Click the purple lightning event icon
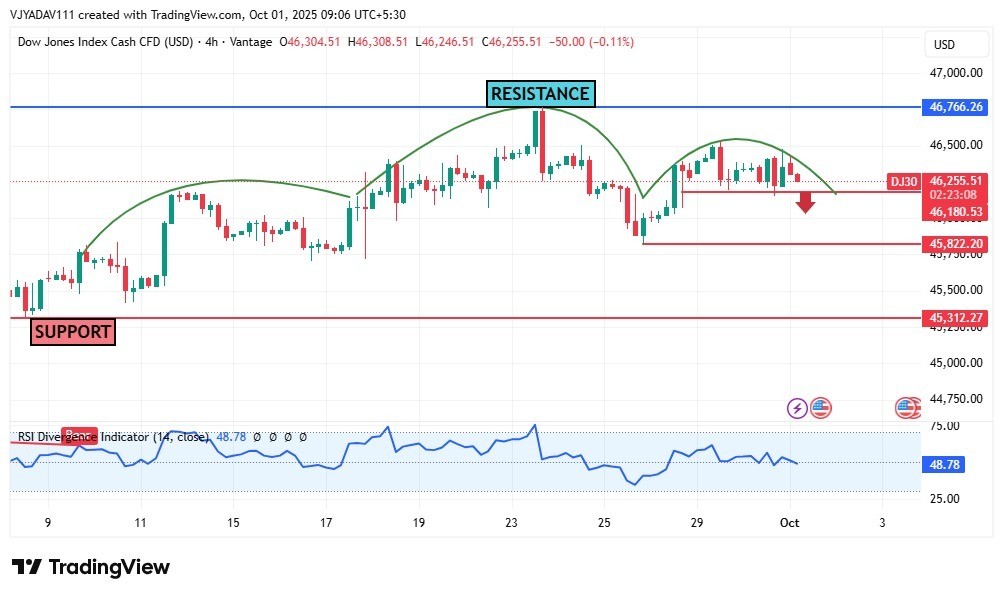This screenshot has width=1003, height=597. click(x=797, y=407)
